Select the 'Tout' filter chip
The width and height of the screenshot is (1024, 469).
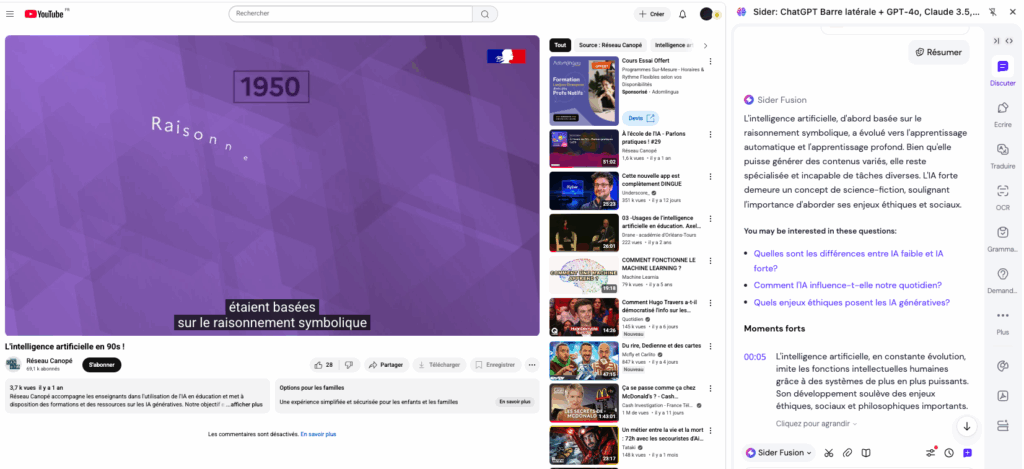[x=560, y=45]
